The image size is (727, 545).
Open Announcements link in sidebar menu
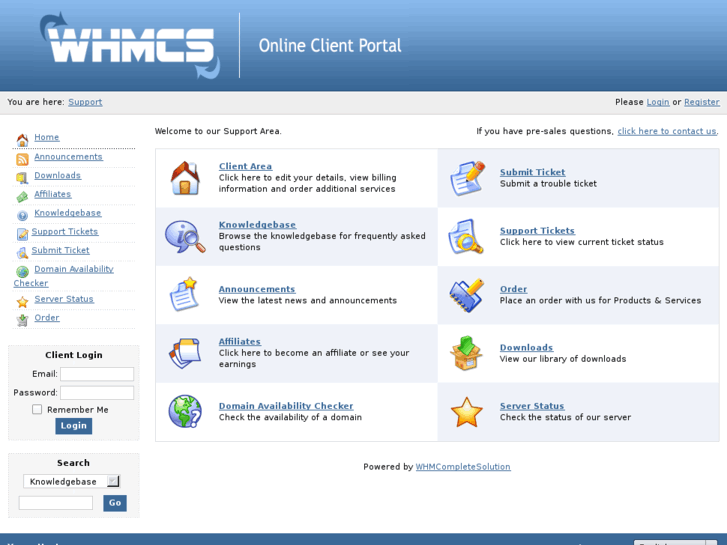click(x=68, y=157)
